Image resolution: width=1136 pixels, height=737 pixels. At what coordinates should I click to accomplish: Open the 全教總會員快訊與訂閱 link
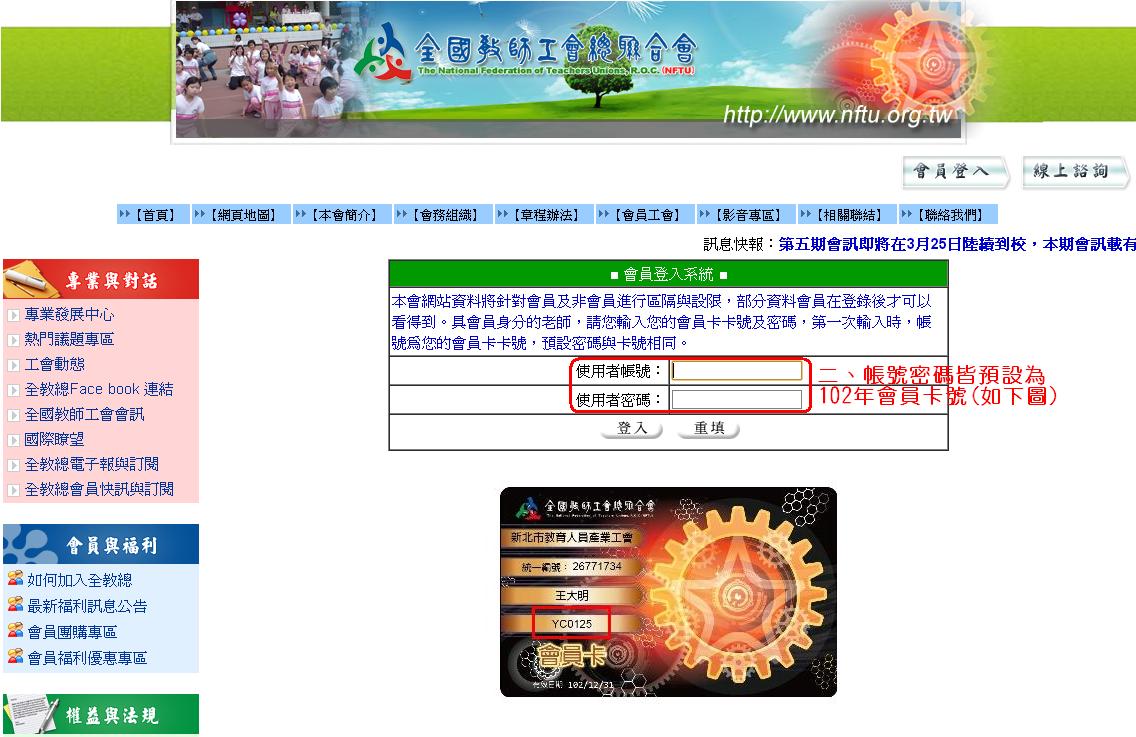click(99, 489)
